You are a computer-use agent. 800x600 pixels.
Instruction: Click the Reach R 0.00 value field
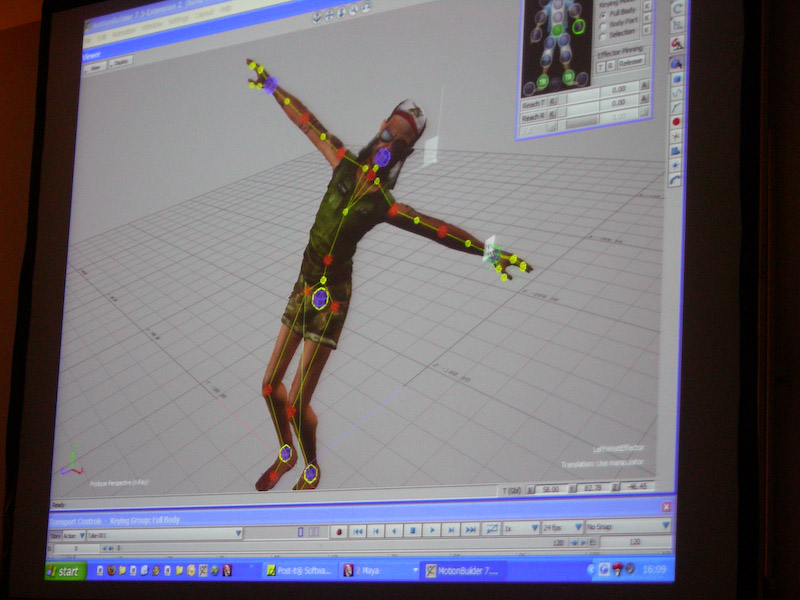[618, 103]
